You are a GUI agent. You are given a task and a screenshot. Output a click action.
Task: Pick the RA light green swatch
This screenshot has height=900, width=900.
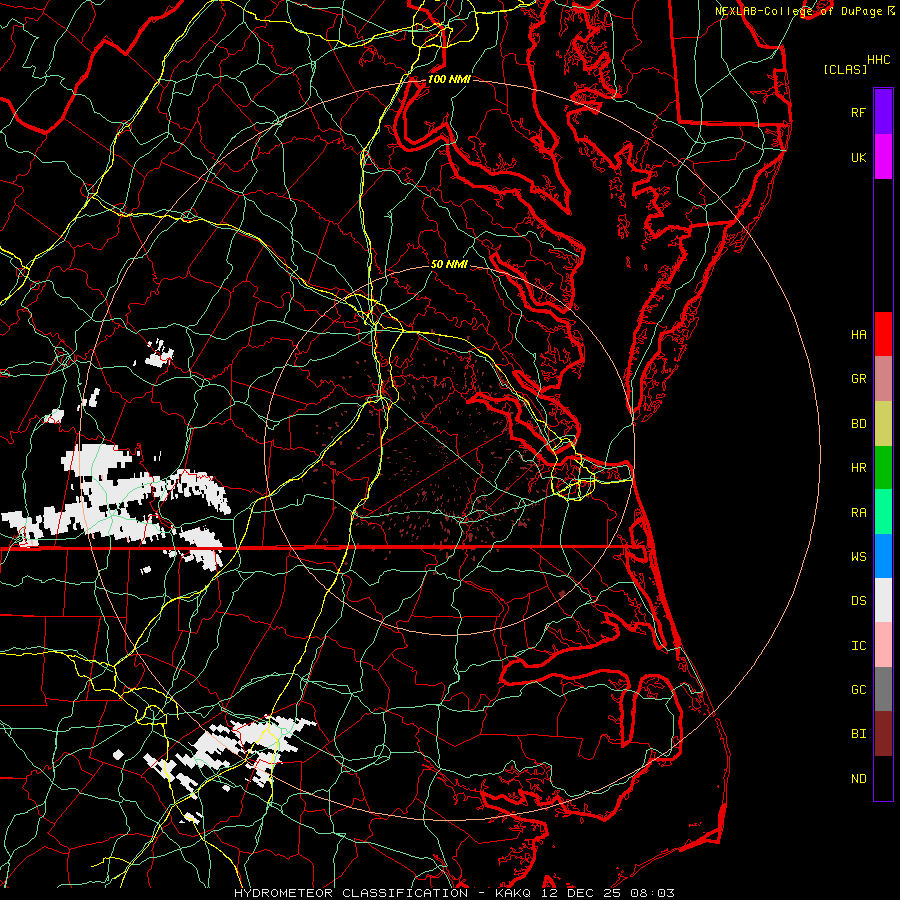click(x=883, y=511)
